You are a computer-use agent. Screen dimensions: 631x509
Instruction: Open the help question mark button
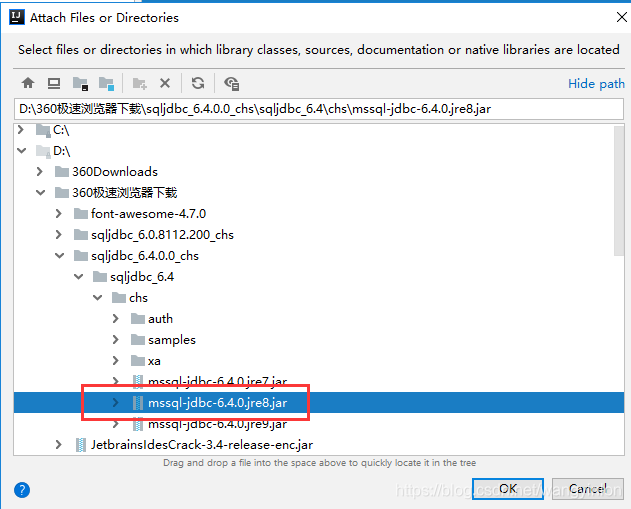pos(22,490)
